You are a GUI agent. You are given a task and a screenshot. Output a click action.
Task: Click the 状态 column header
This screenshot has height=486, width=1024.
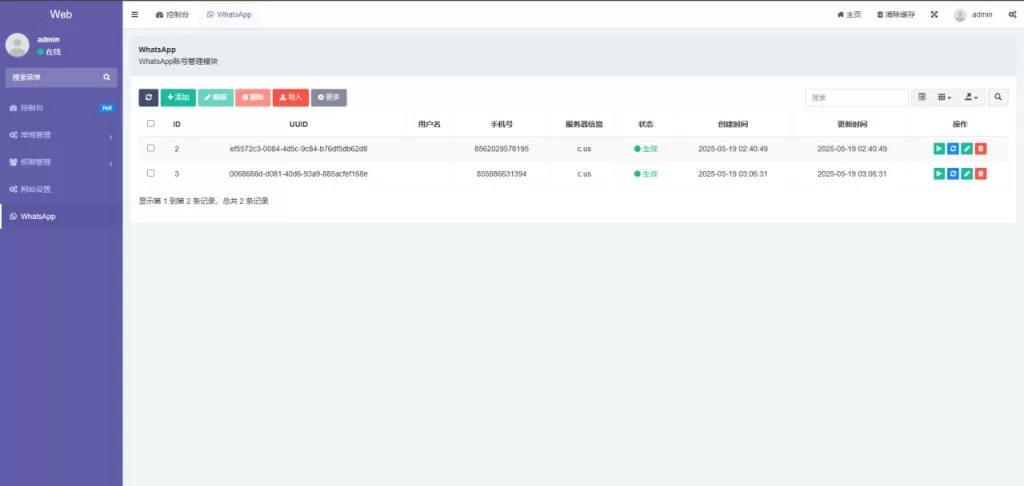(646, 124)
